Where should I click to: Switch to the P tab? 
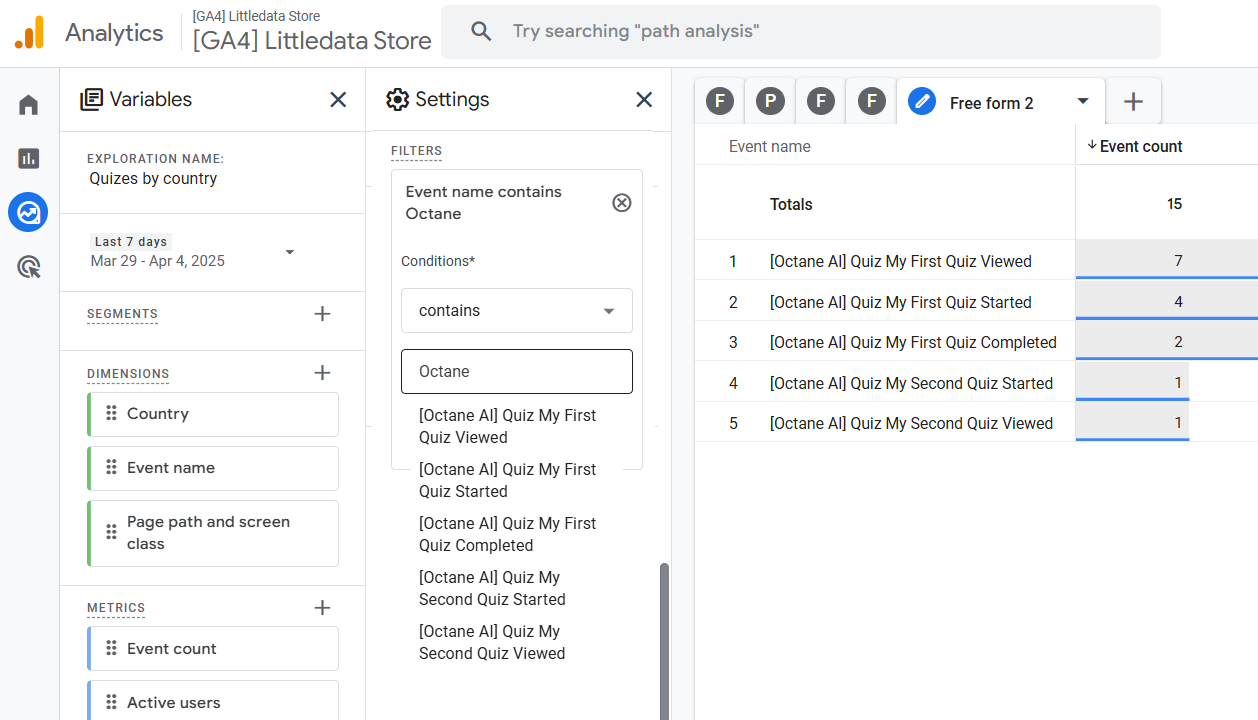tap(770, 101)
